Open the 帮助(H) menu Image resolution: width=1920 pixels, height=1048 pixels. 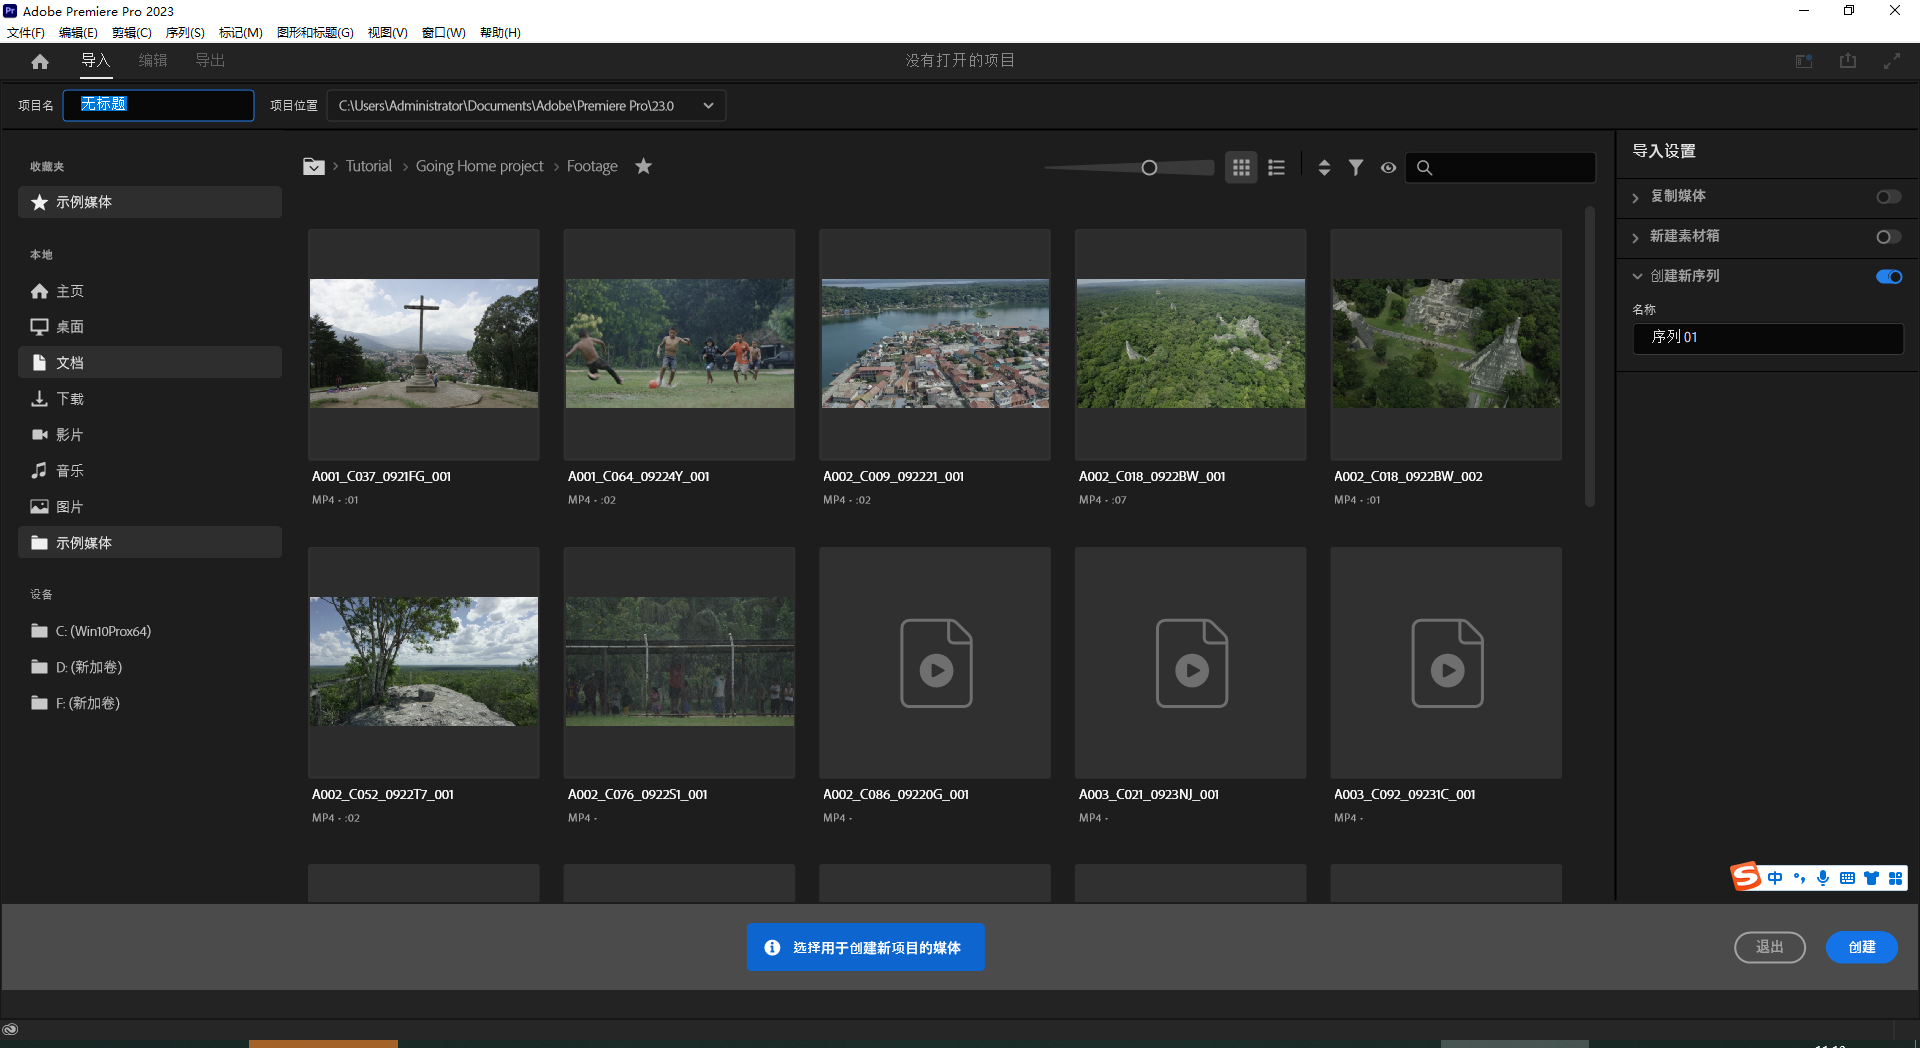500,33
